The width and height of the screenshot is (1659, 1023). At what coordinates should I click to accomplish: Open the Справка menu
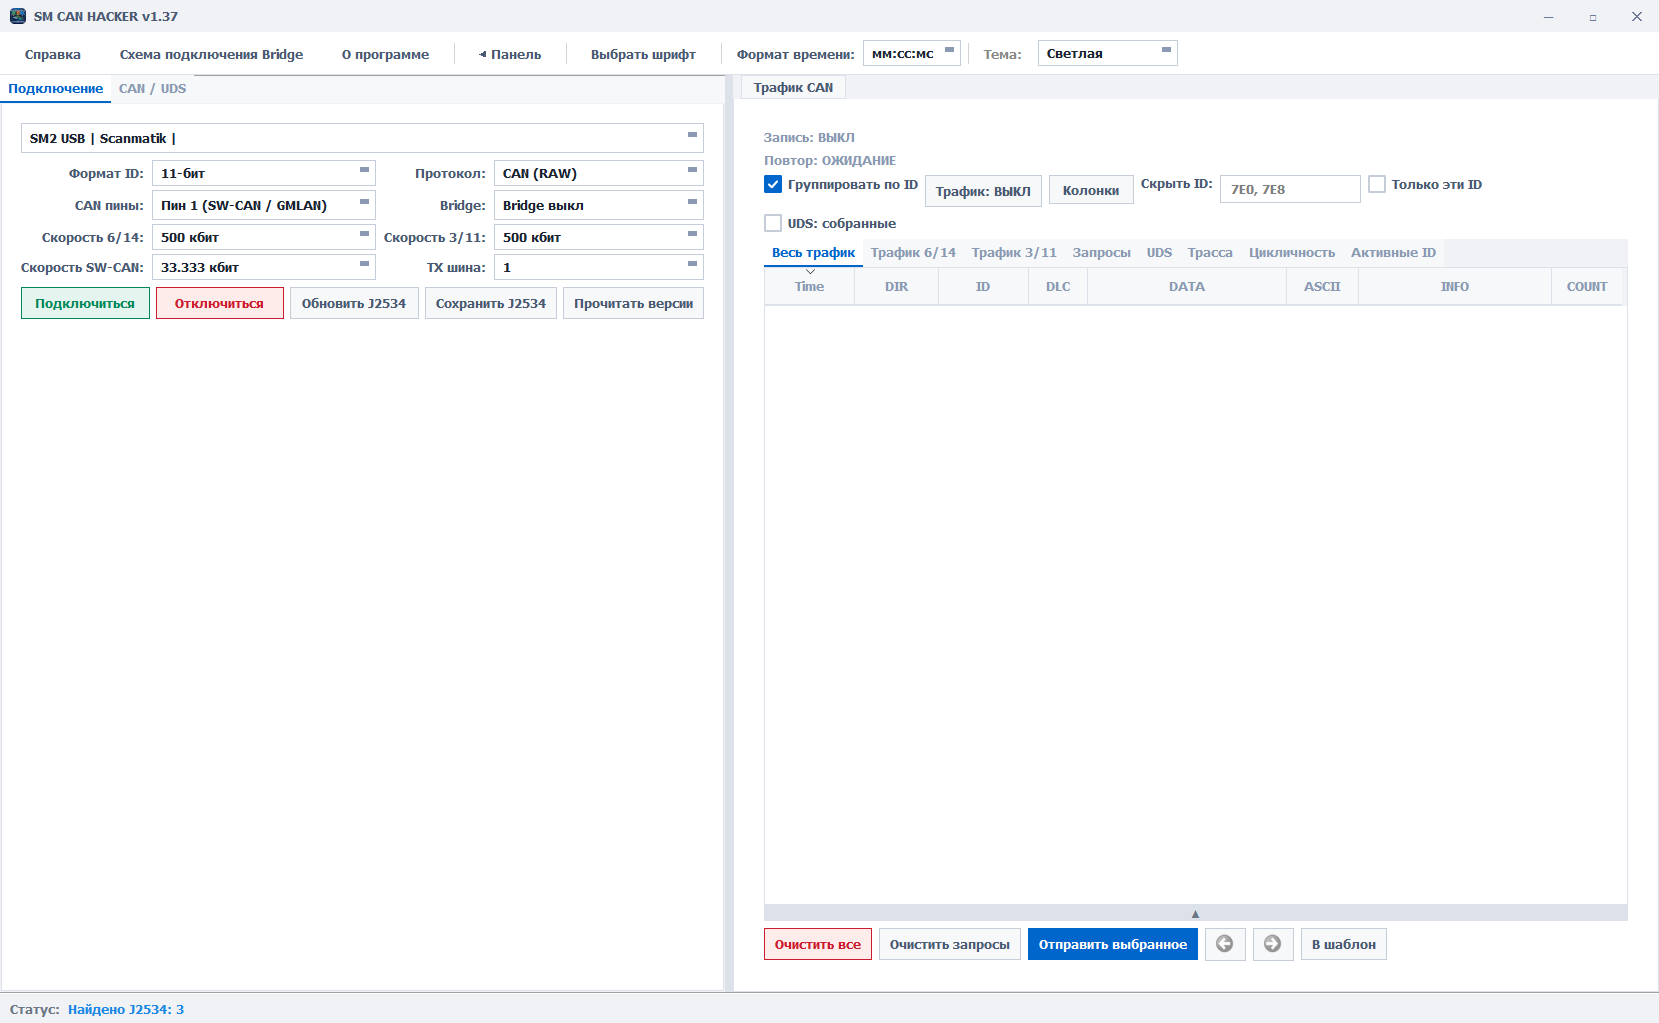(x=53, y=54)
